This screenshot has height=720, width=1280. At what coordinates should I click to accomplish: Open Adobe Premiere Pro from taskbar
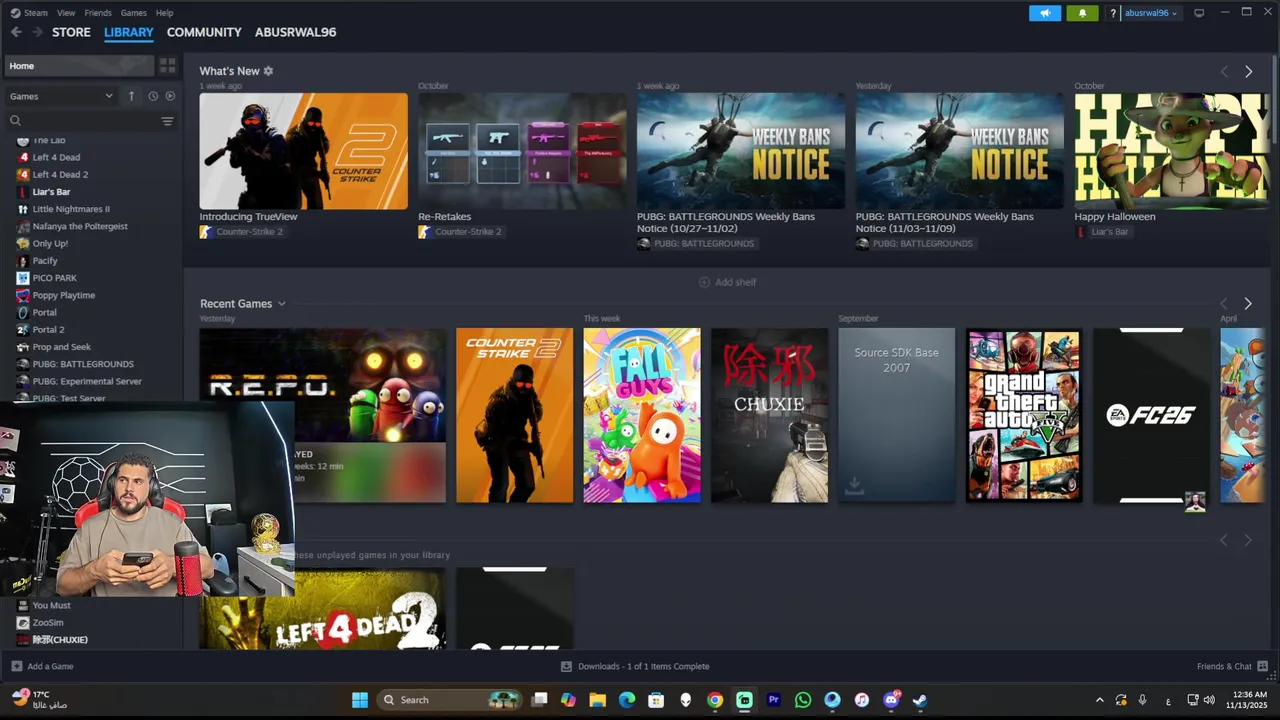pyautogui.click(x=774, y=700)
